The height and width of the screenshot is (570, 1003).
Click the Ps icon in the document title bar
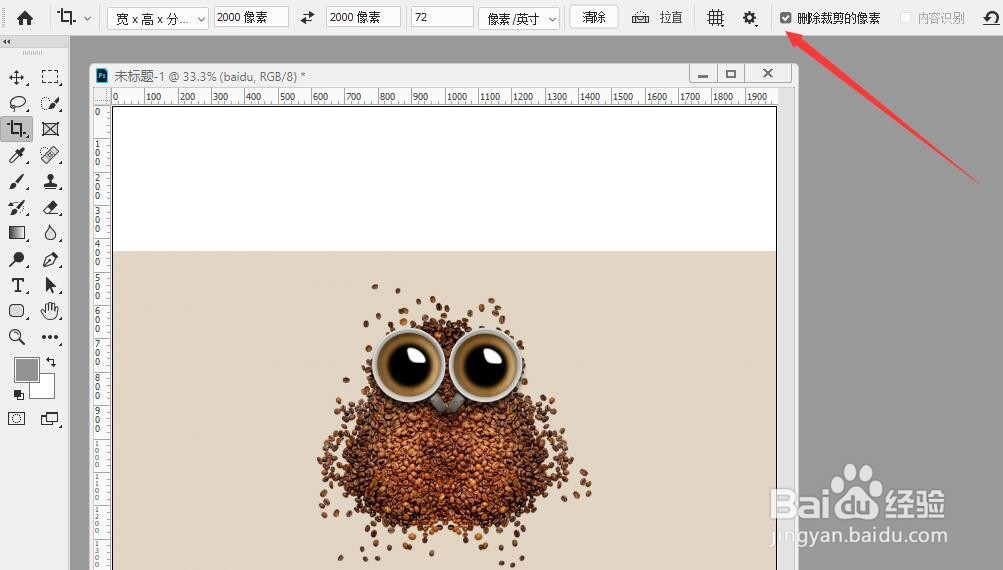point(102,76)
